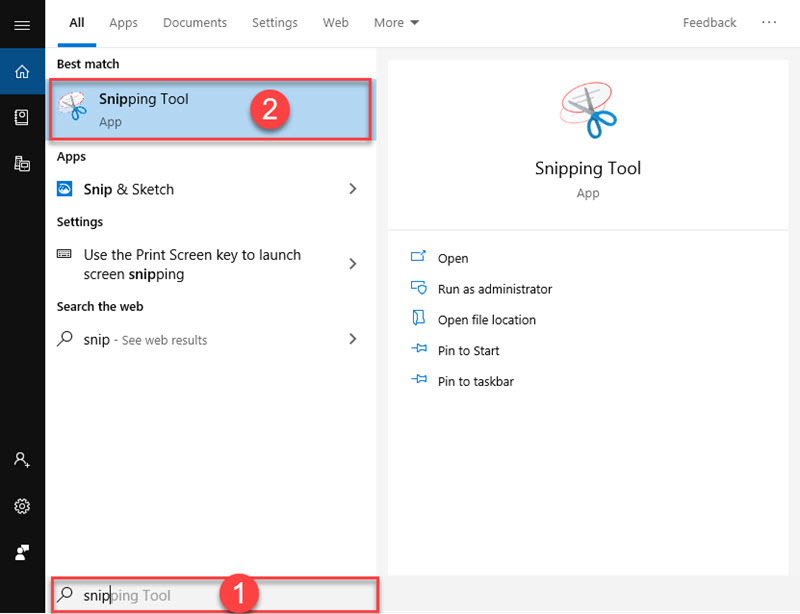Screen dimensions: 800x614
Task: Choose Run as administrator
Action: pyautogui.click(x=495, y=289)
